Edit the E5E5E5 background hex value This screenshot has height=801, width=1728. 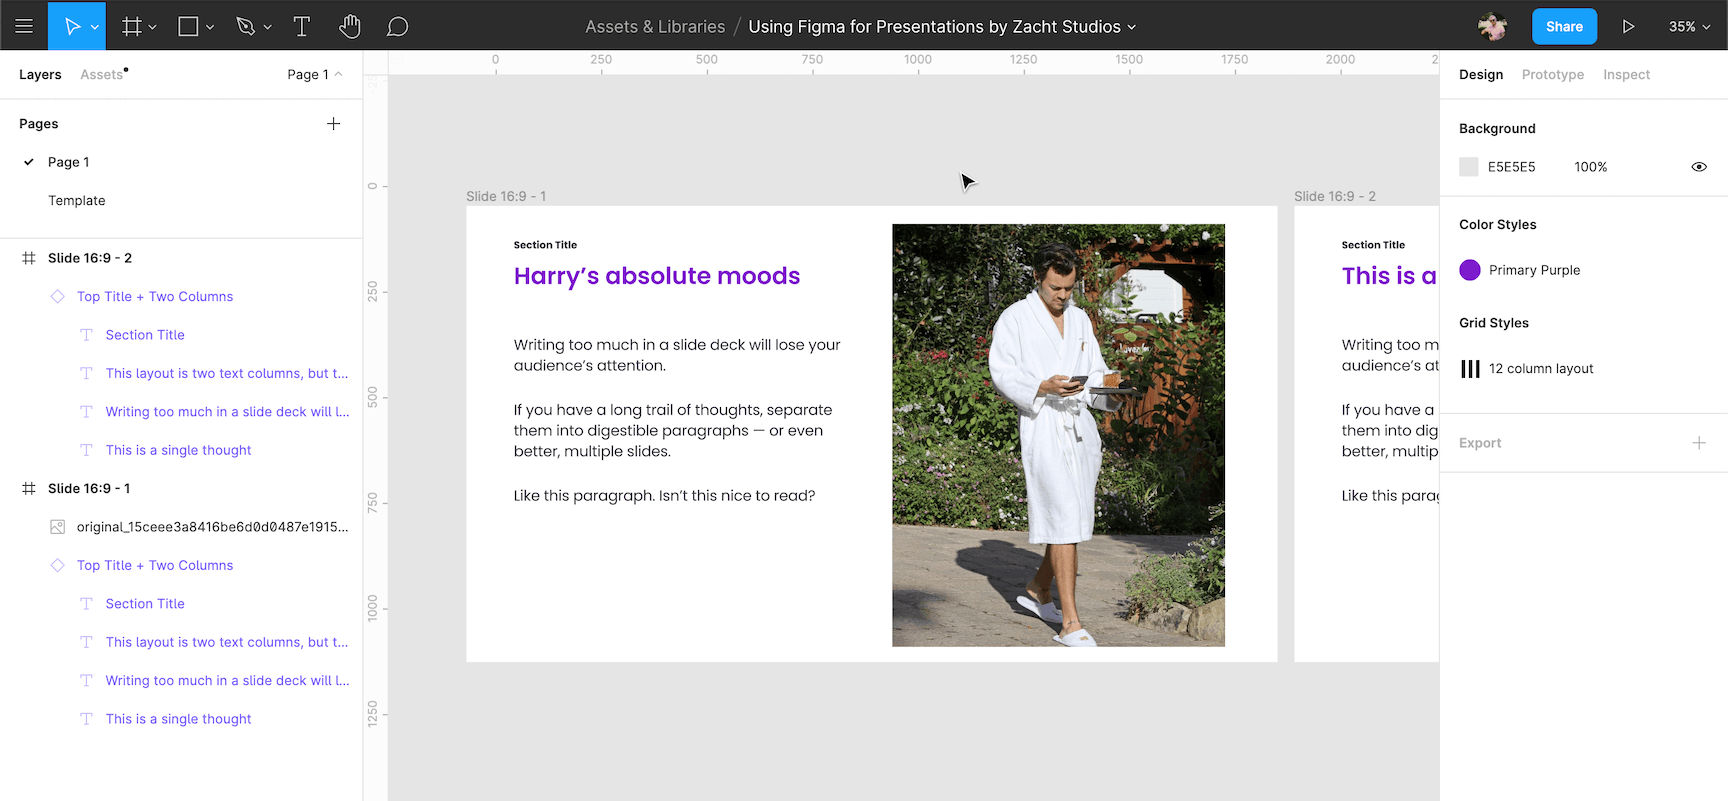1512,167
